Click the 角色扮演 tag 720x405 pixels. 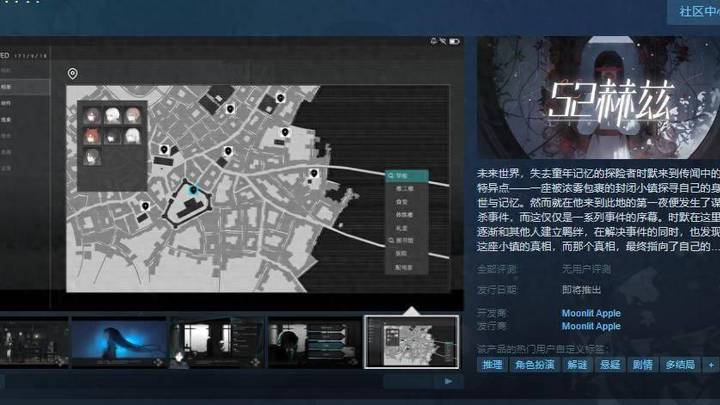(534, 365)
